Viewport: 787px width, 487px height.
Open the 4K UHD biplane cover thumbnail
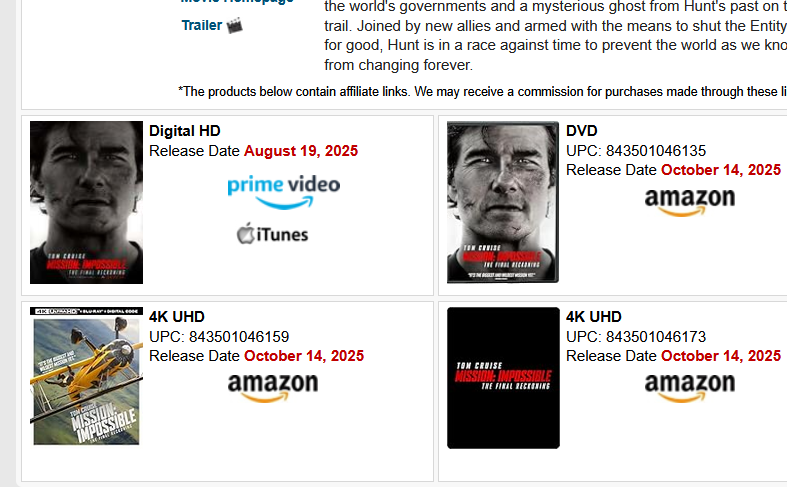[x=86, y=376]
